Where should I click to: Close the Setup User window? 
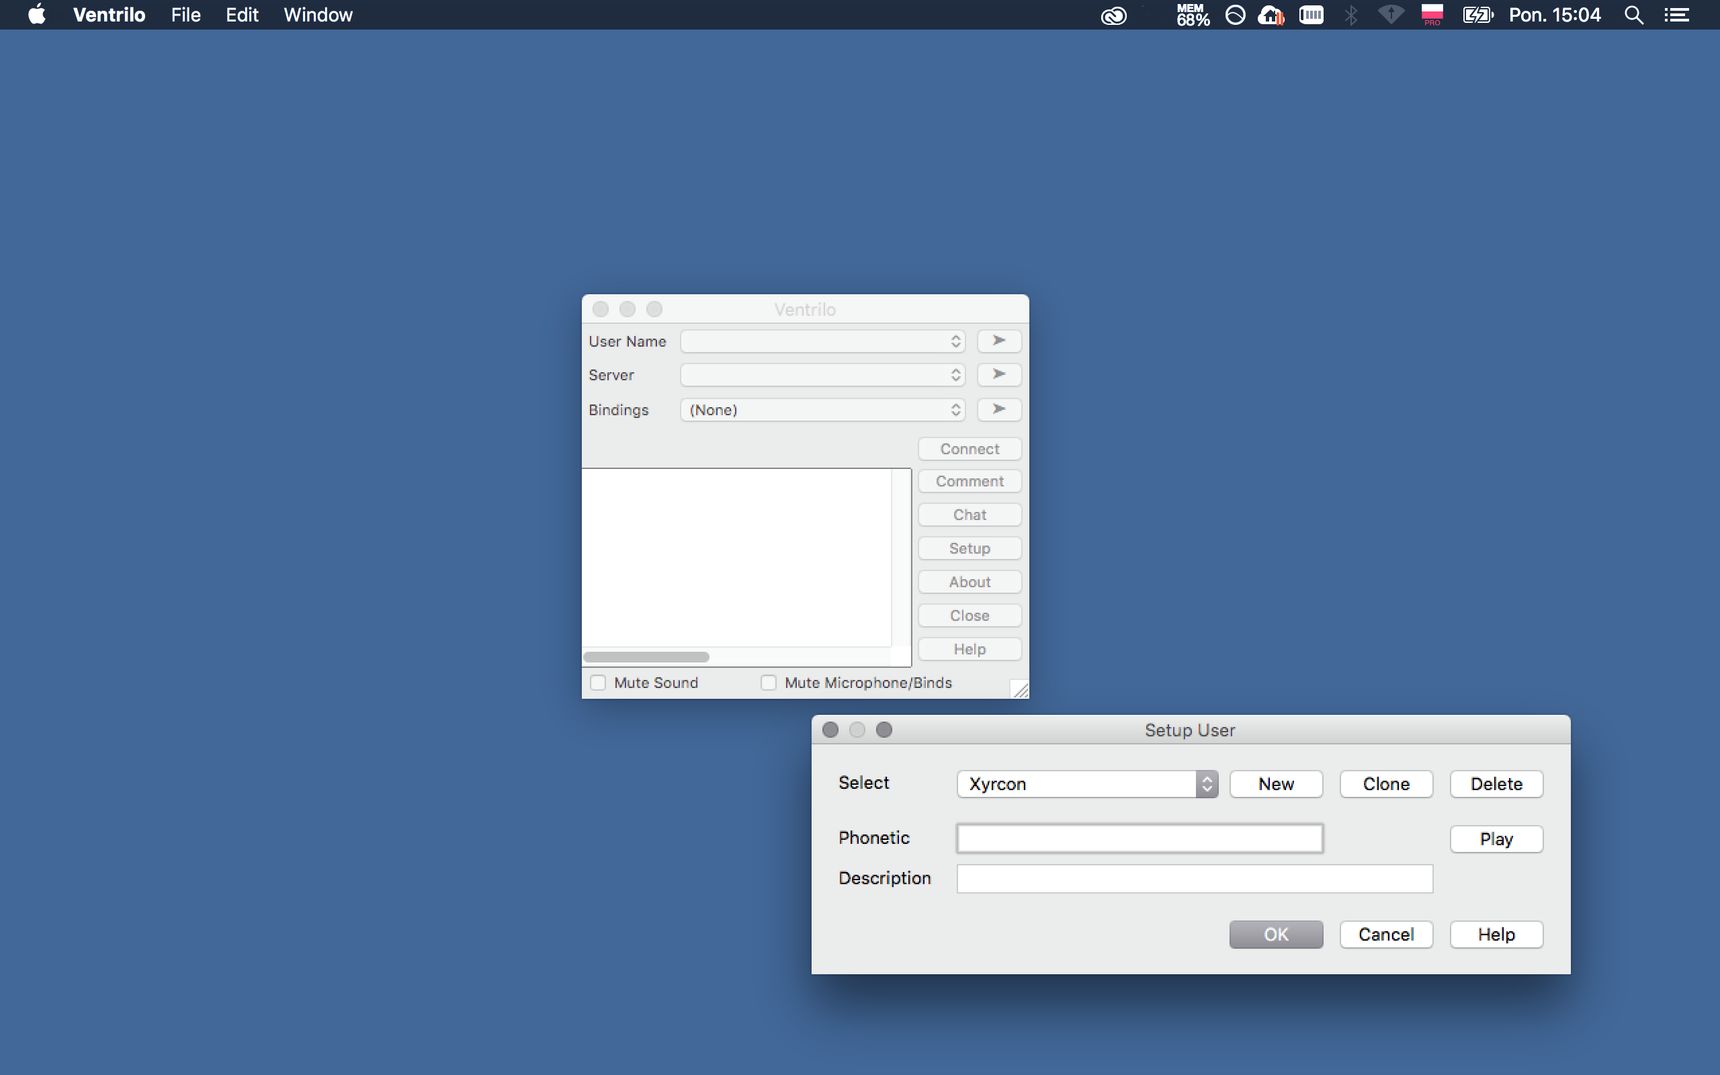click(x=830, y=730)
